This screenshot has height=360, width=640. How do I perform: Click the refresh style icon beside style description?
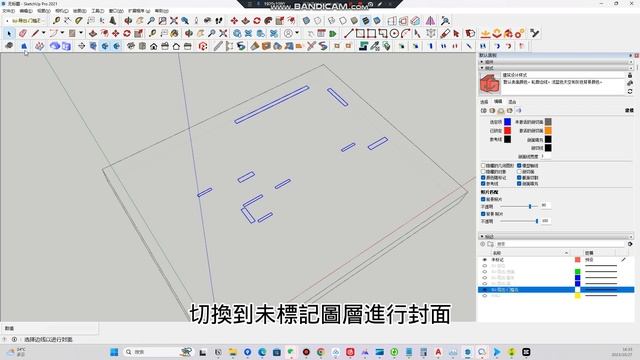point(630,91)
